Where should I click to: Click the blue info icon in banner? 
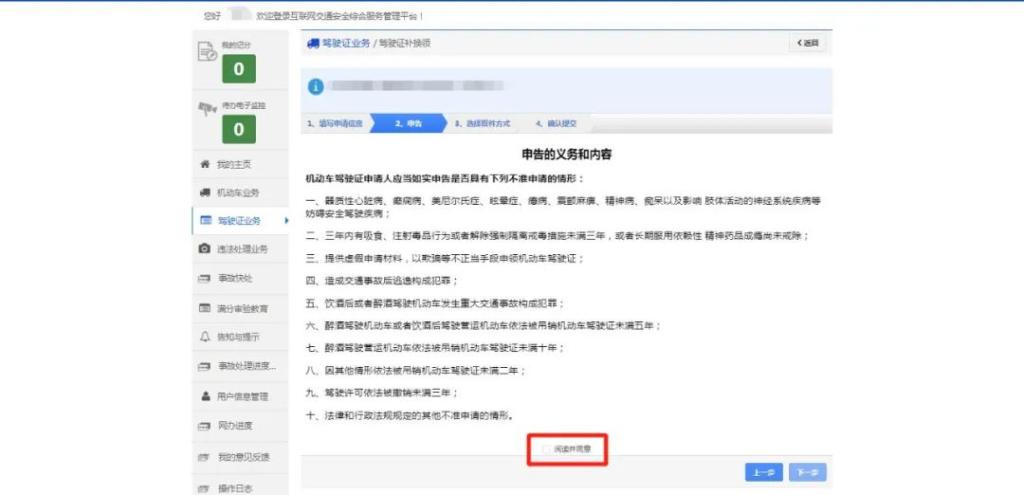coord(315,86)
